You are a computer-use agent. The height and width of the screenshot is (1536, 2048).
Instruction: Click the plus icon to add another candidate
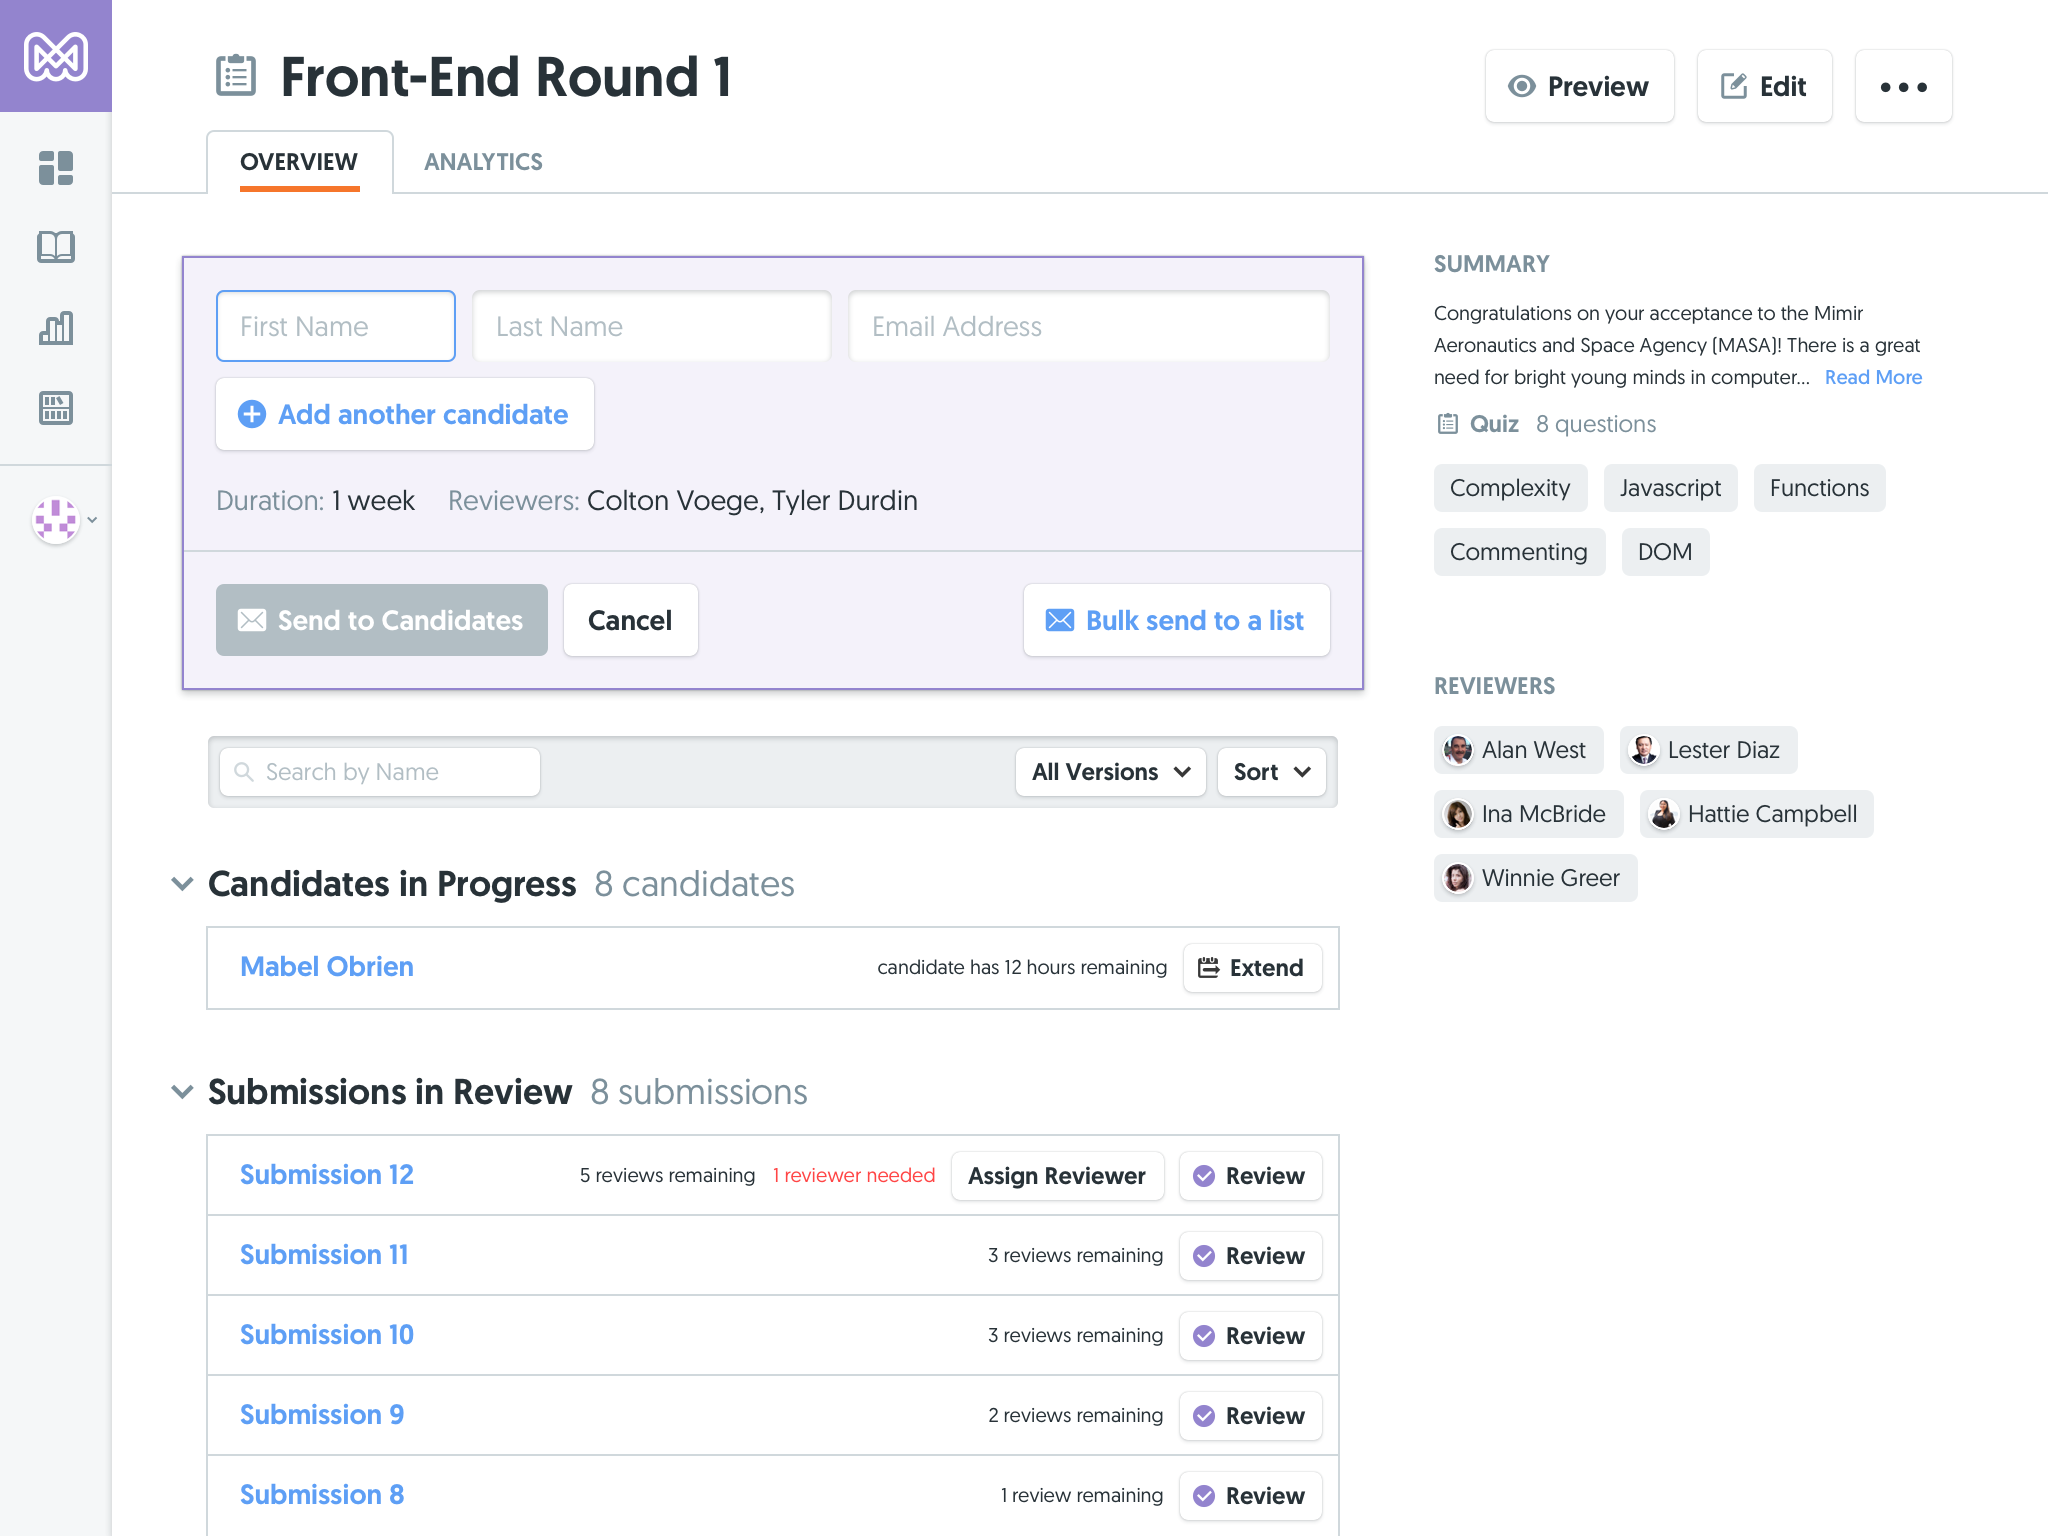pyautogui.click(x=252, y=414)
